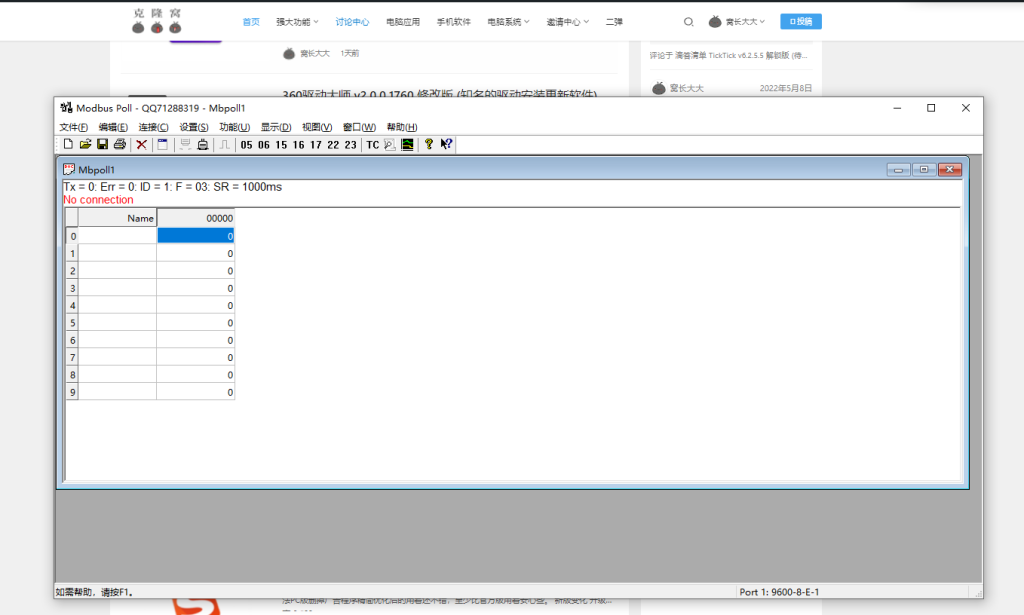Open the 文件(F) menu
Viewport: 1024px width, 615px height.
pos(74,127)
